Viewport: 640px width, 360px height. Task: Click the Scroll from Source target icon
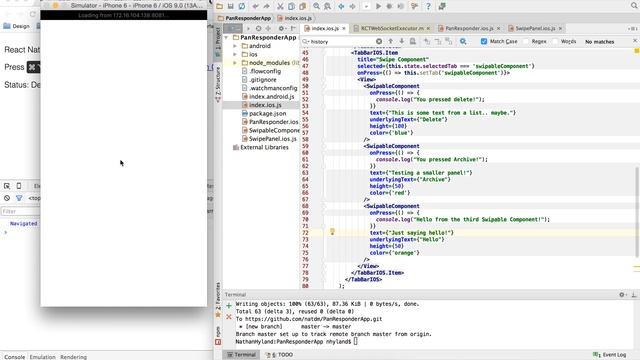click(x=258, y=28)
